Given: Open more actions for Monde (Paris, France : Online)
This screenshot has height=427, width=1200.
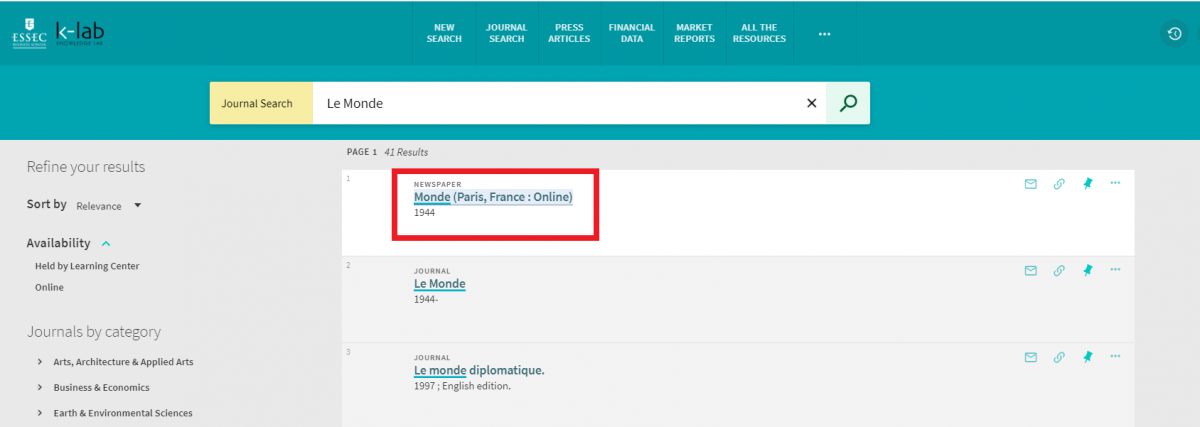Looking at the screenshot, I should pos(1115,184).
